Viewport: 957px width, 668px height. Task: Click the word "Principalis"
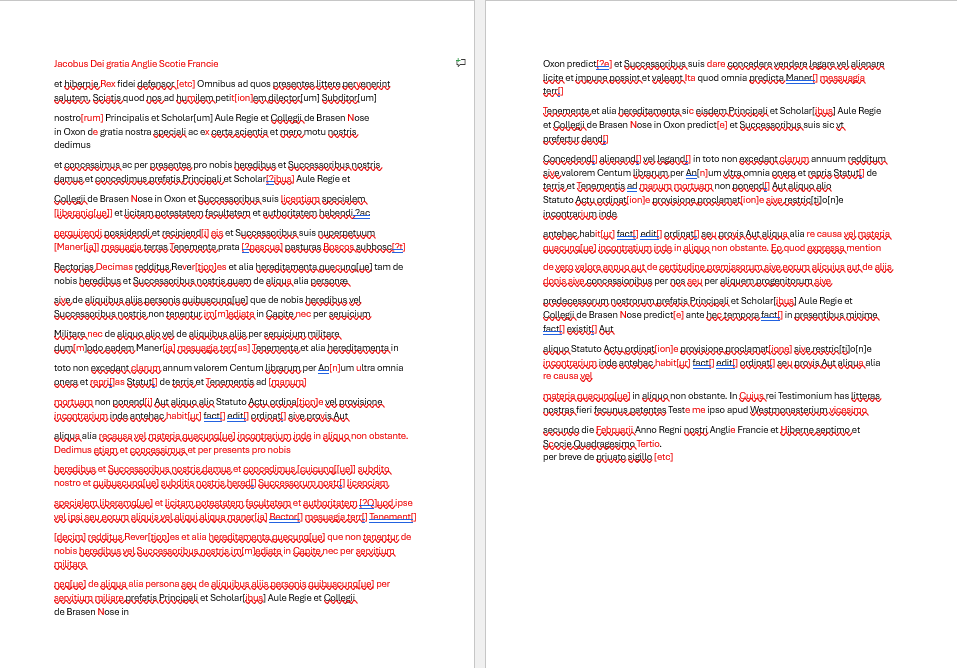coord(127,117)
